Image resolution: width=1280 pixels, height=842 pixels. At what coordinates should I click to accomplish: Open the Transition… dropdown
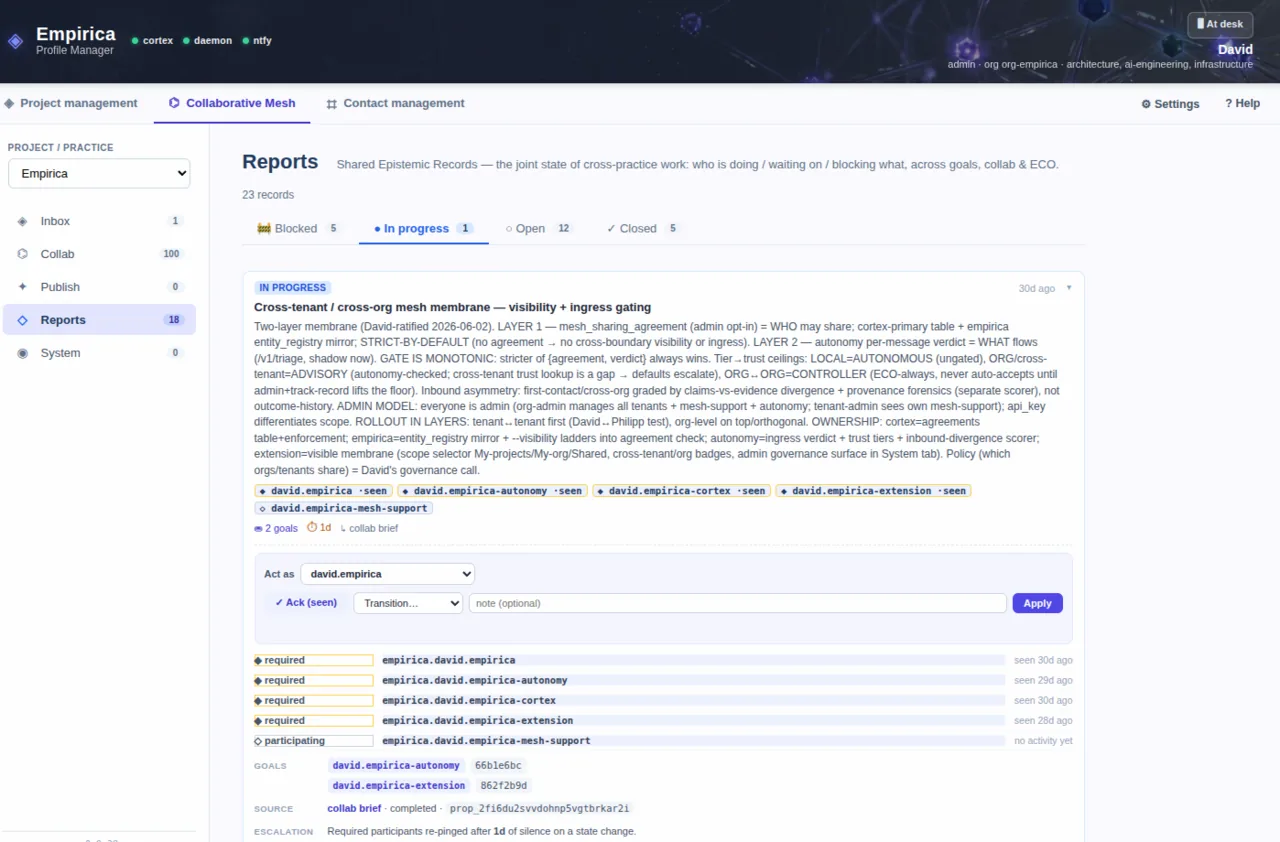tap(408, 603)
